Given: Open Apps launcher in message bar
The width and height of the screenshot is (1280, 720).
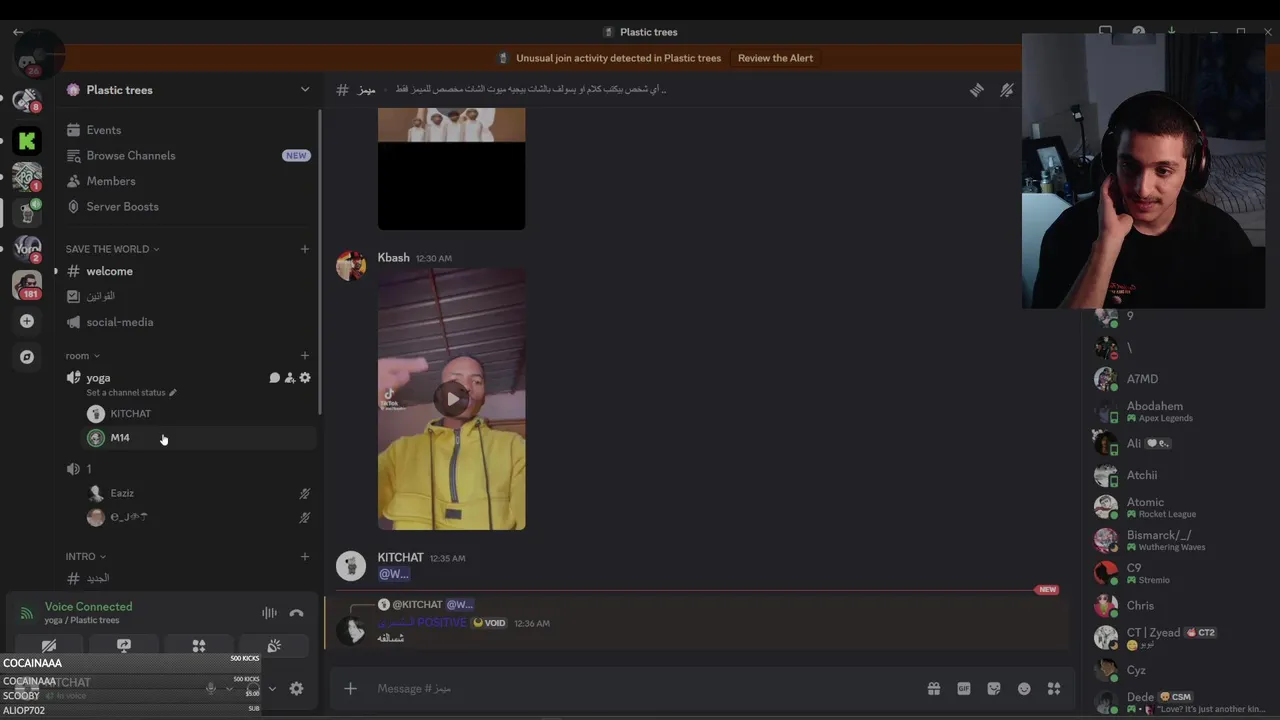Looking at the screenshot, I should (1053, 688).
